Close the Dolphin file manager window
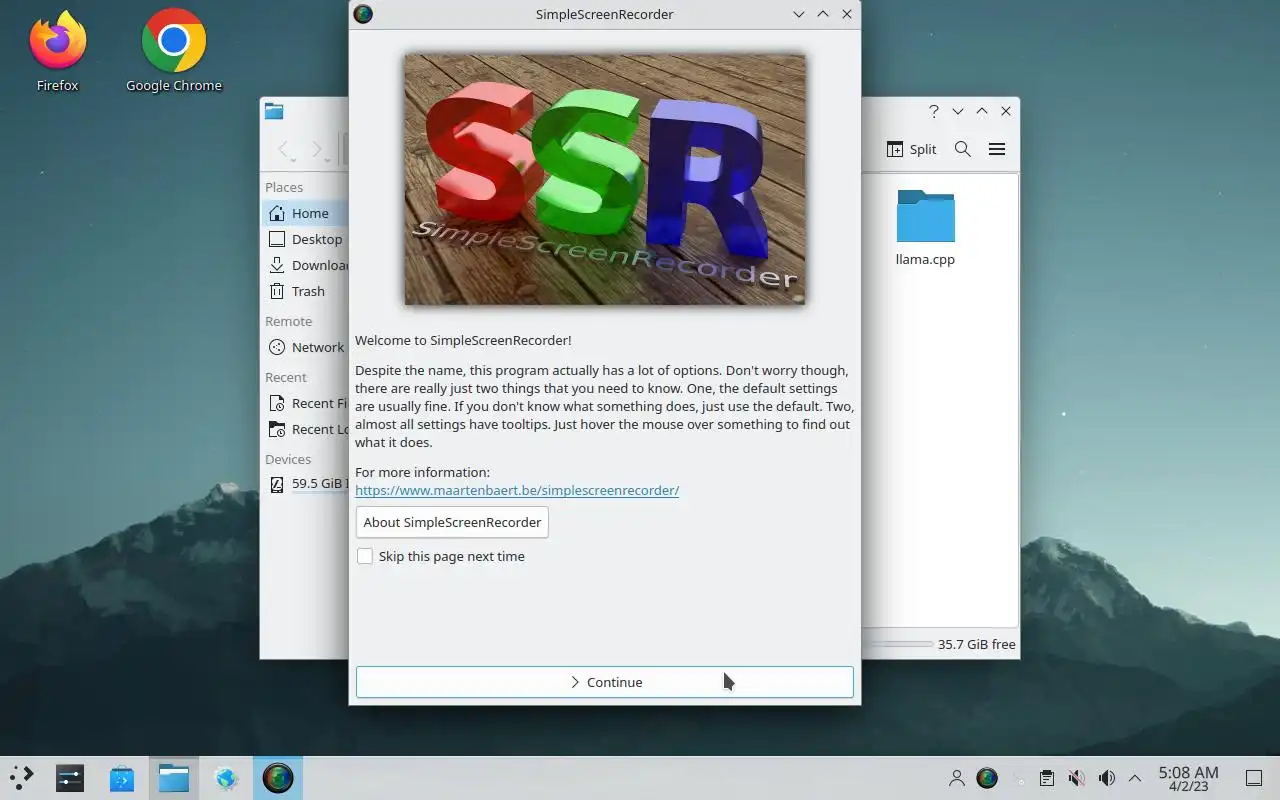This screenshot has height=800, width=1280. tap(1006, 111)
